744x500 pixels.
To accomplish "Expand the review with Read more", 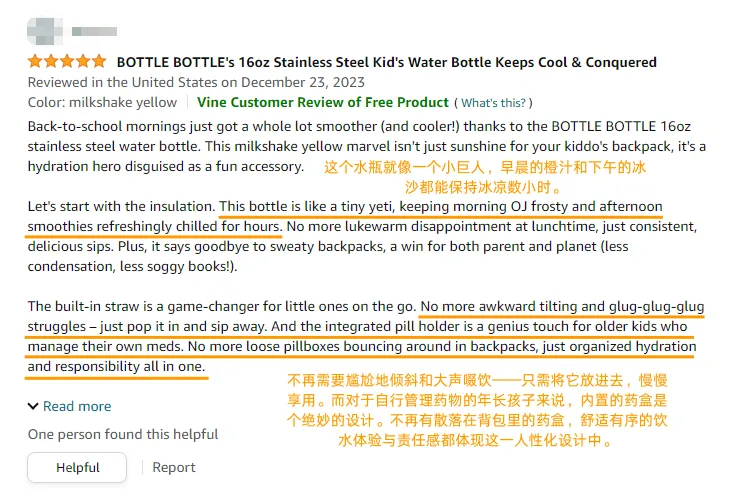I will tap(77, 406).
